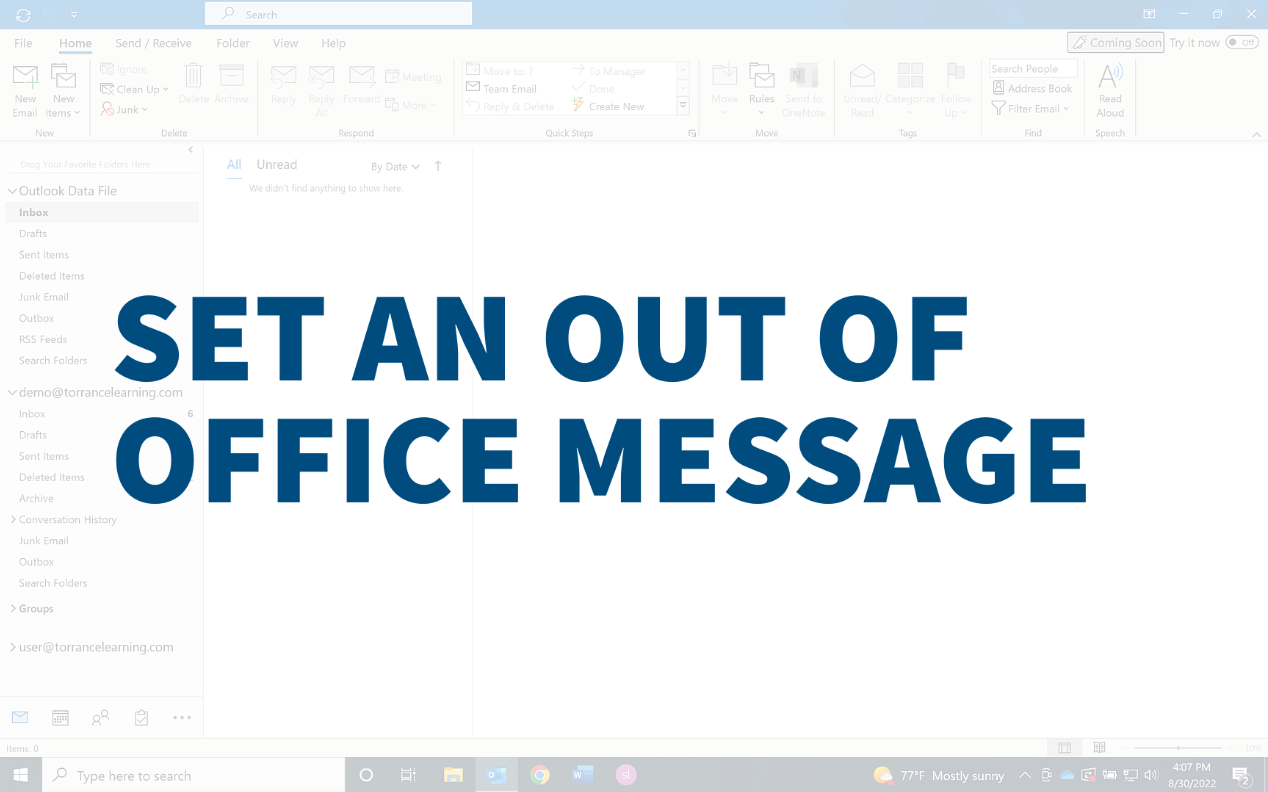Image resolution: width=1268 pixels, height=792 pixels.
Task: Select the Team Email quick step
Action: 502,89
